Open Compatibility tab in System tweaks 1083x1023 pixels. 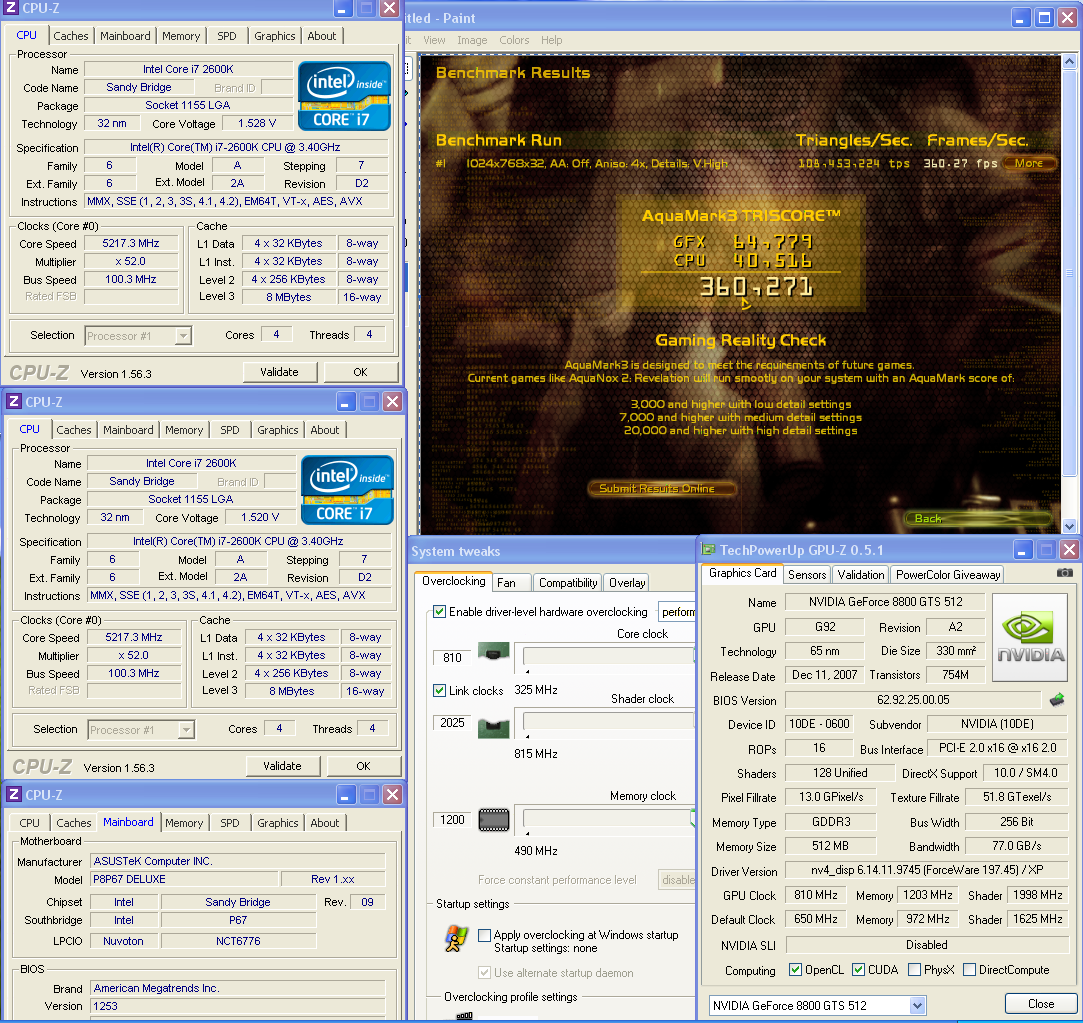(568, 582)
